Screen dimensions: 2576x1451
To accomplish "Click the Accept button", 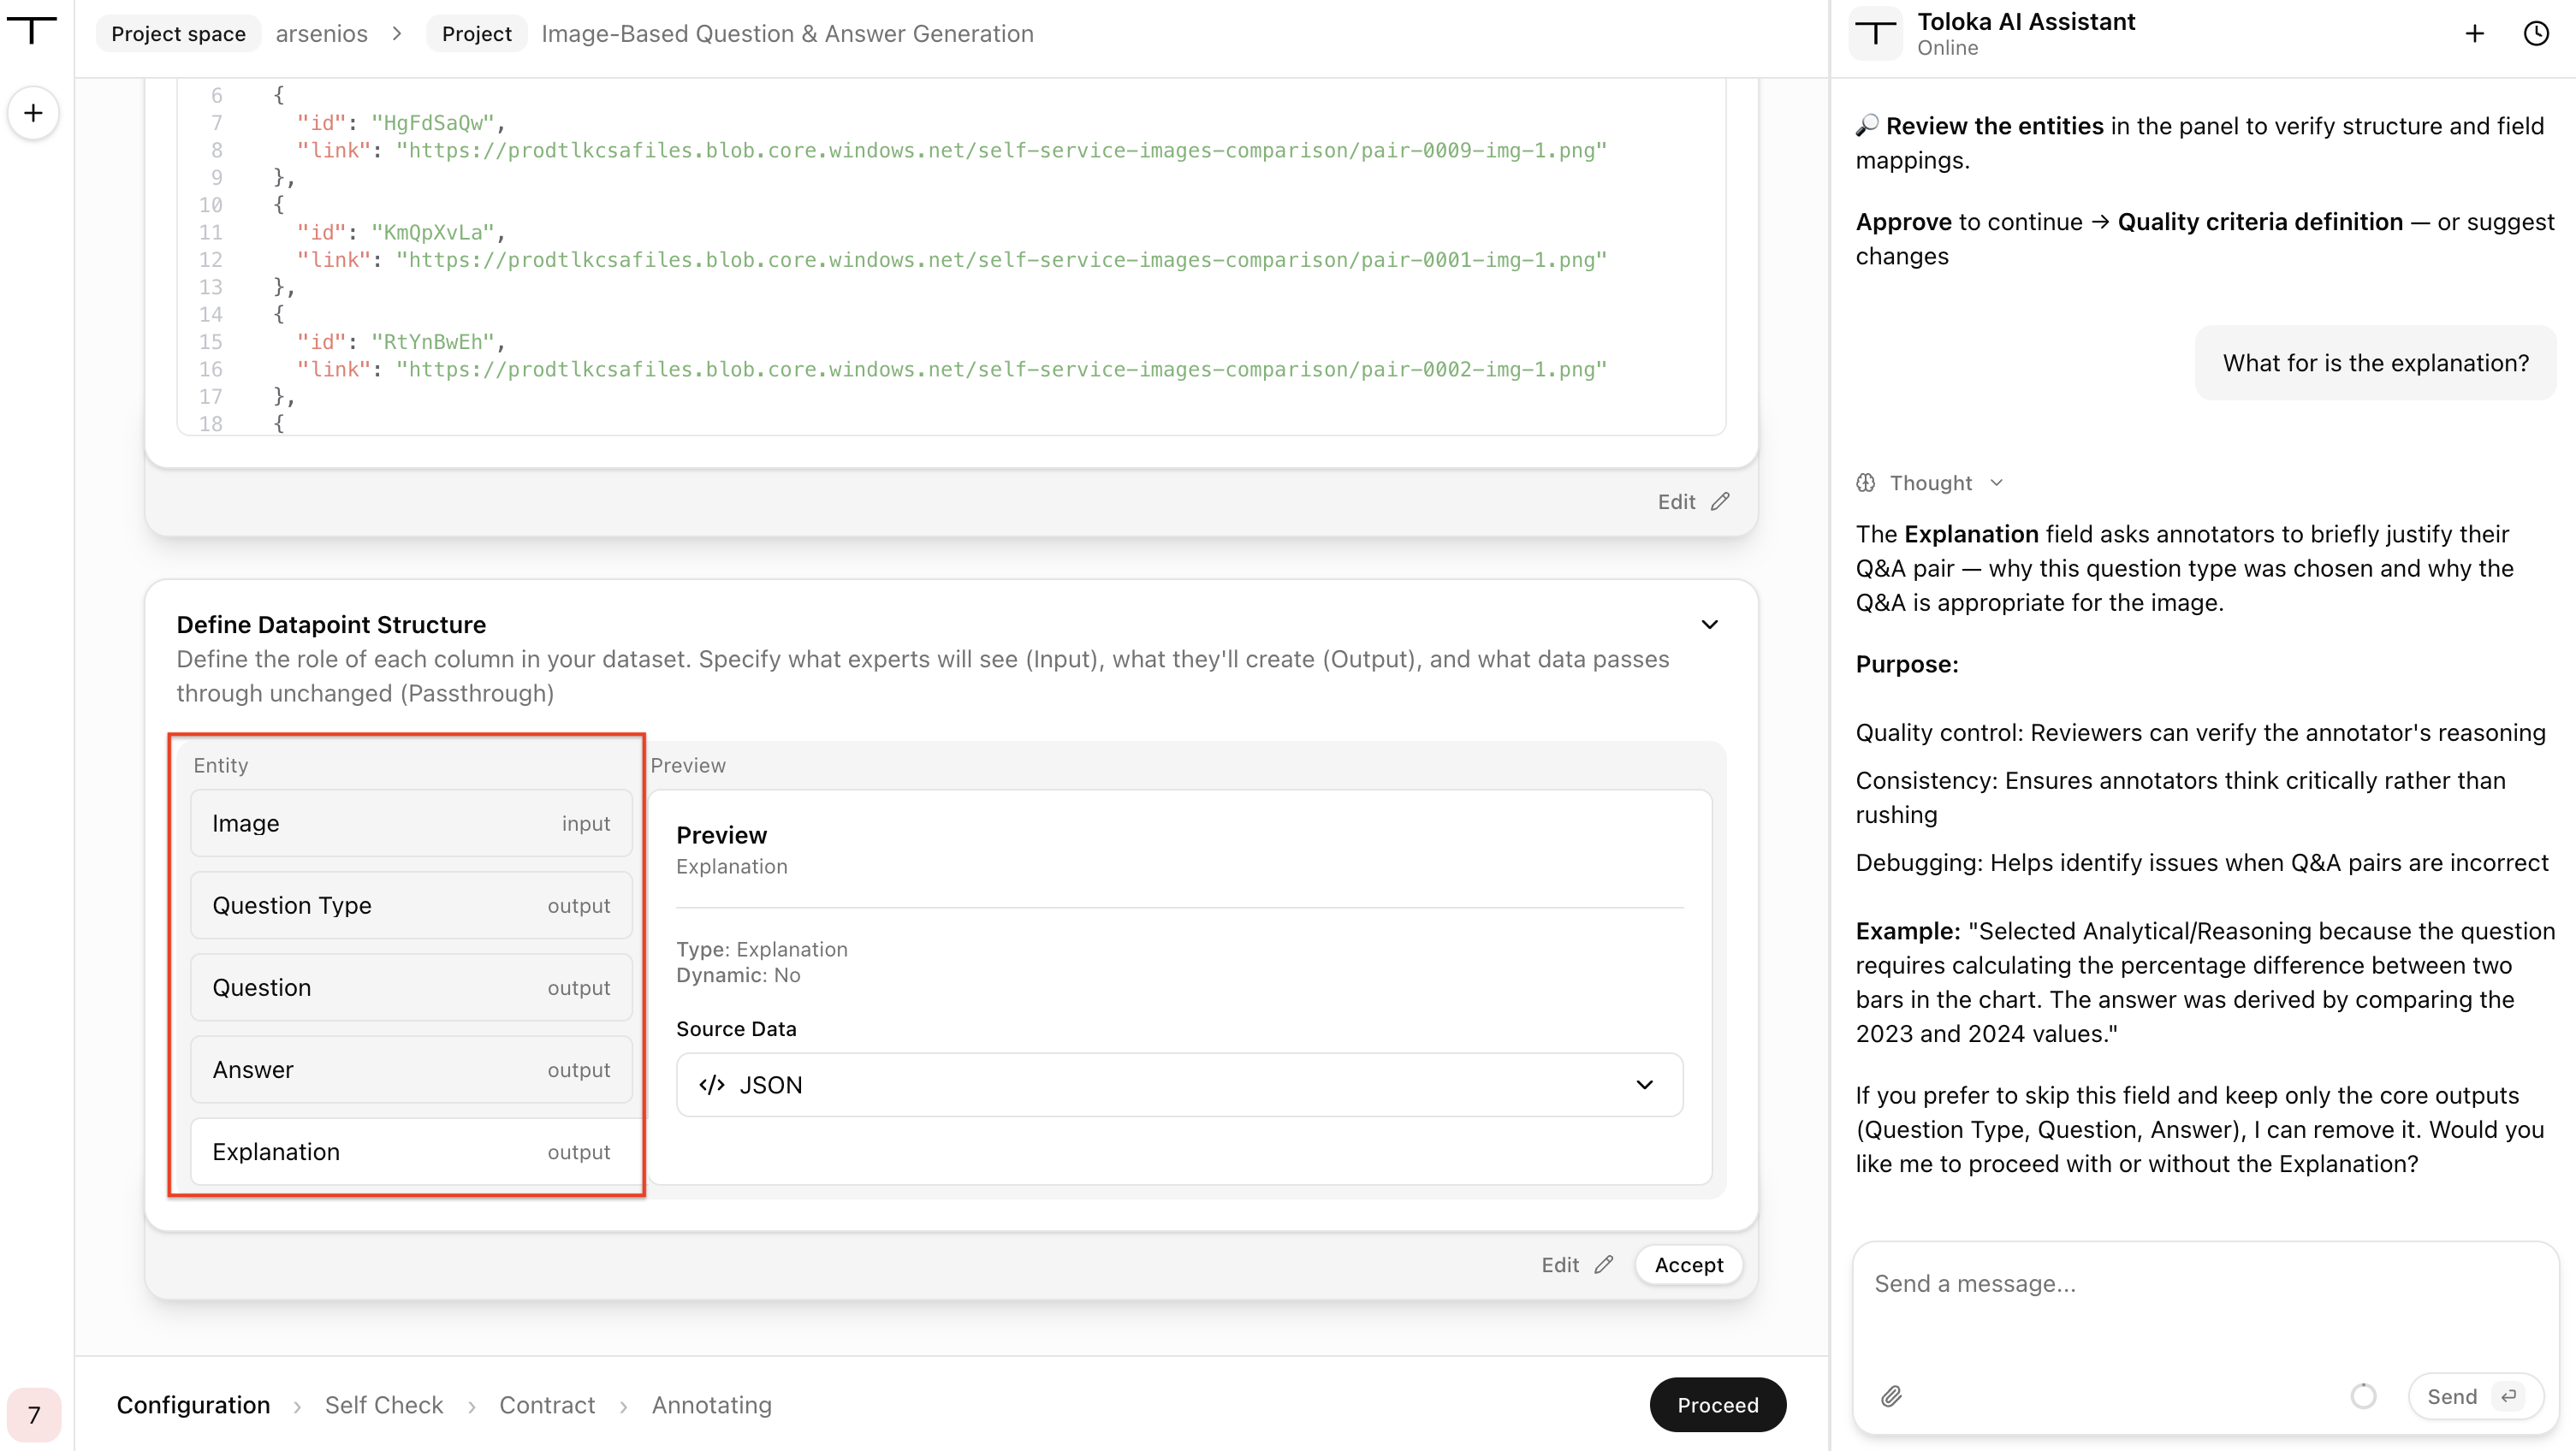I will [x=1689, y=1265].
